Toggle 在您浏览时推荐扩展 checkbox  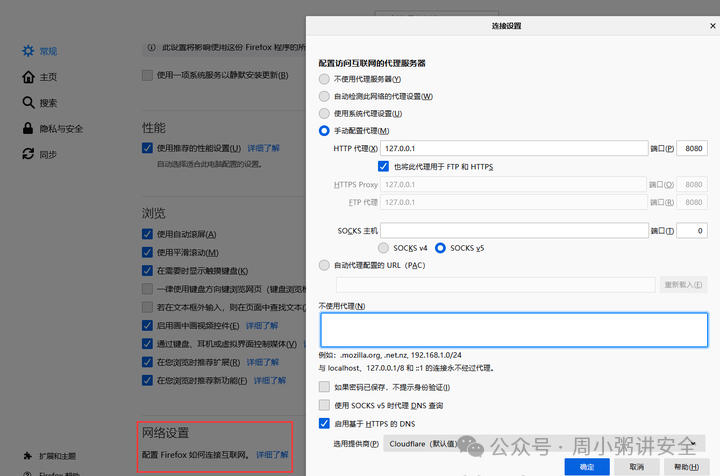(x=147, y=362)
